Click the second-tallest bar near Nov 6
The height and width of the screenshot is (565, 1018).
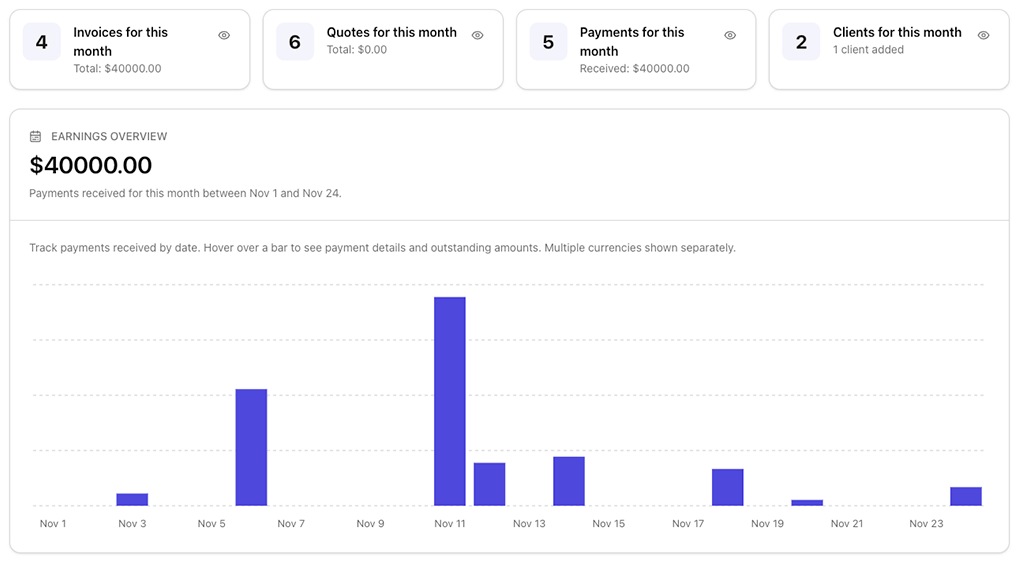pos(251,447)
